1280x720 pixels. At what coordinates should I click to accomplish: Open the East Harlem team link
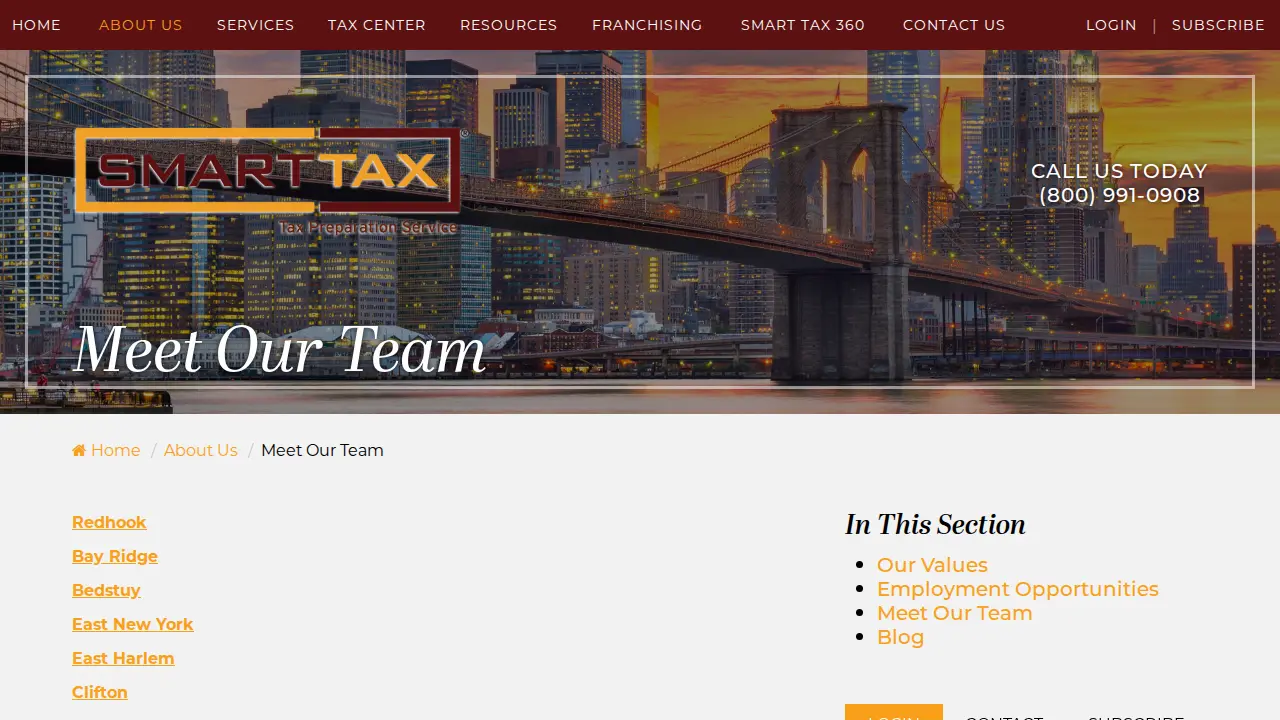tap(123, 658)
